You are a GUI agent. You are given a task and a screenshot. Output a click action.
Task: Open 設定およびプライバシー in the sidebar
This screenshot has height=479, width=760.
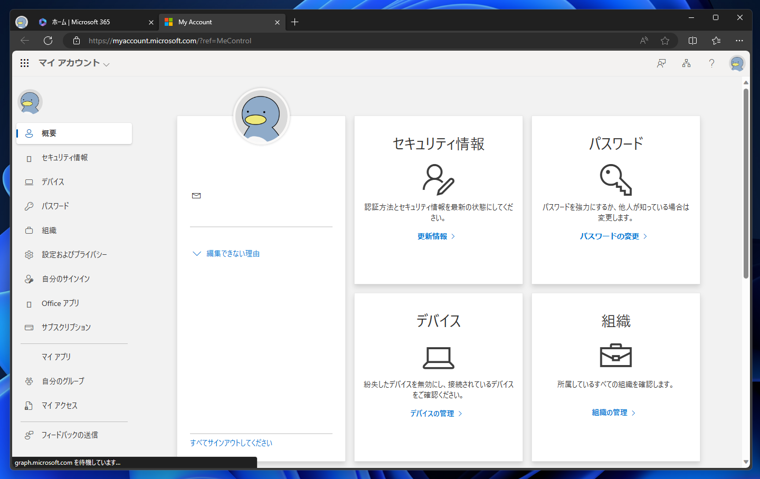74,255
